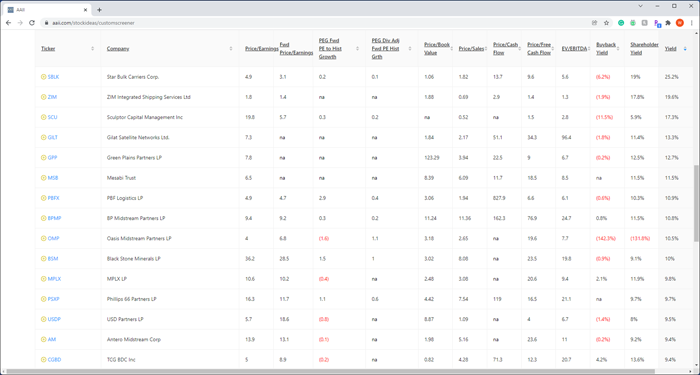Share this page from the address bar
The image size is (700, 375).
click(595, 23)
